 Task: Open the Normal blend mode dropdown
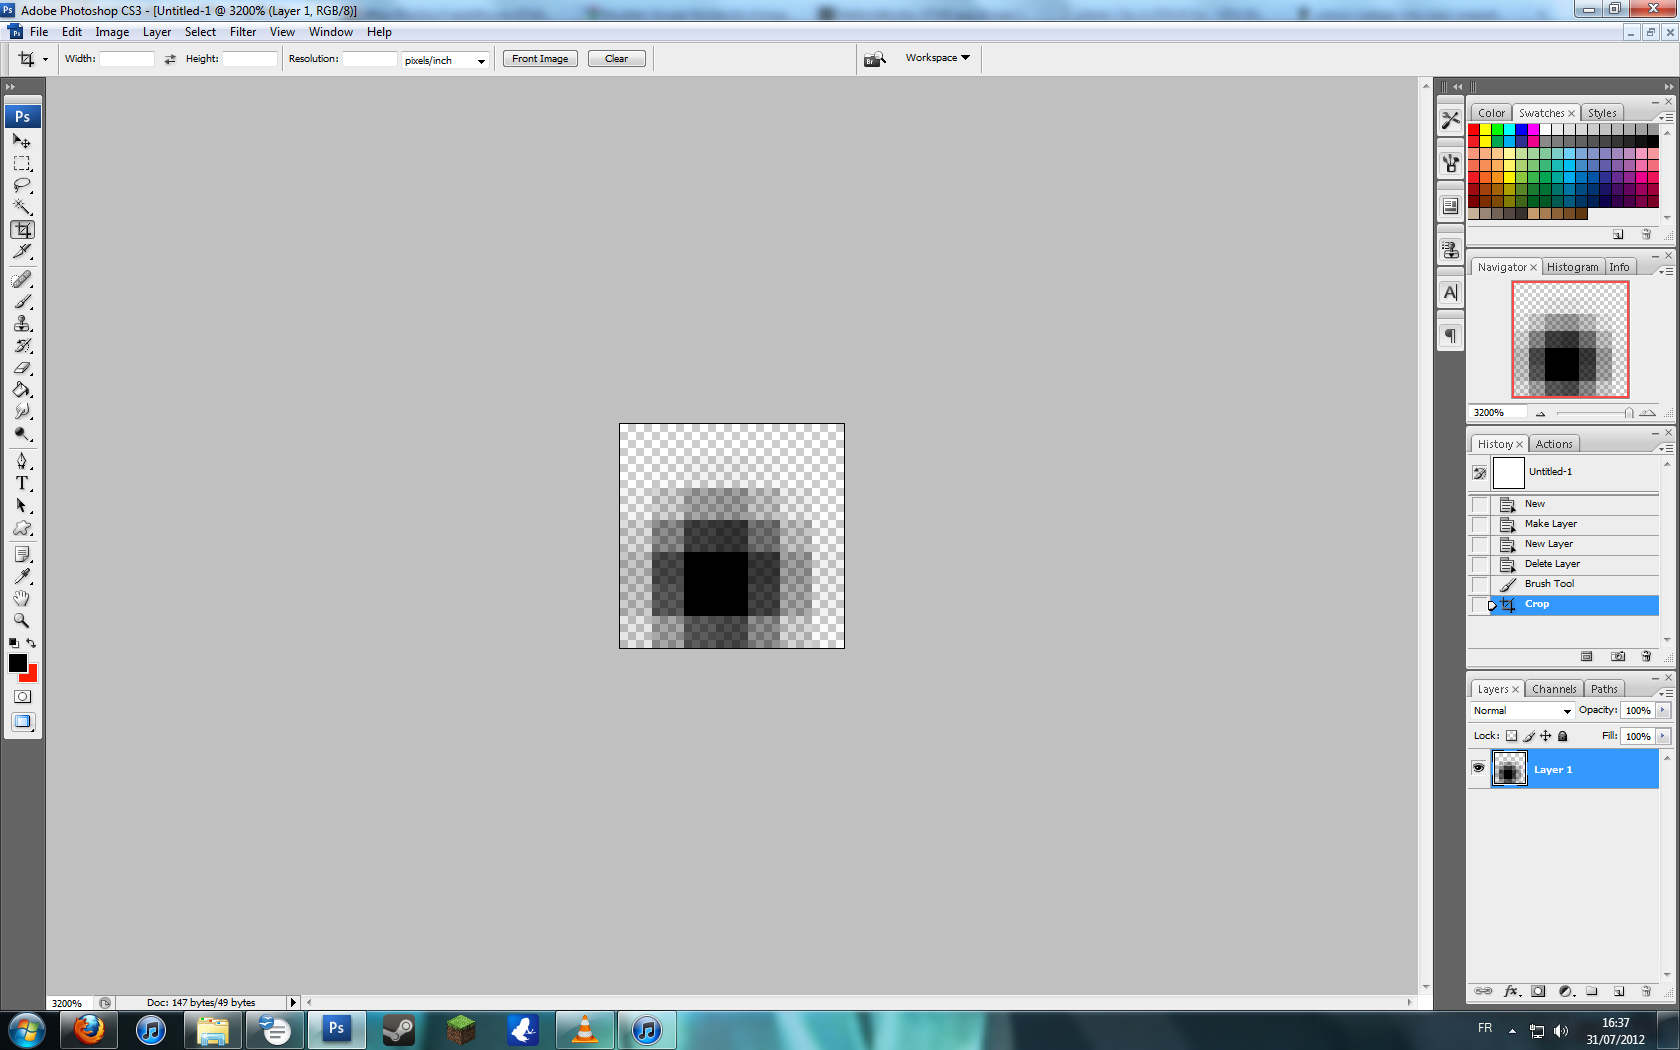(1521, 710)
